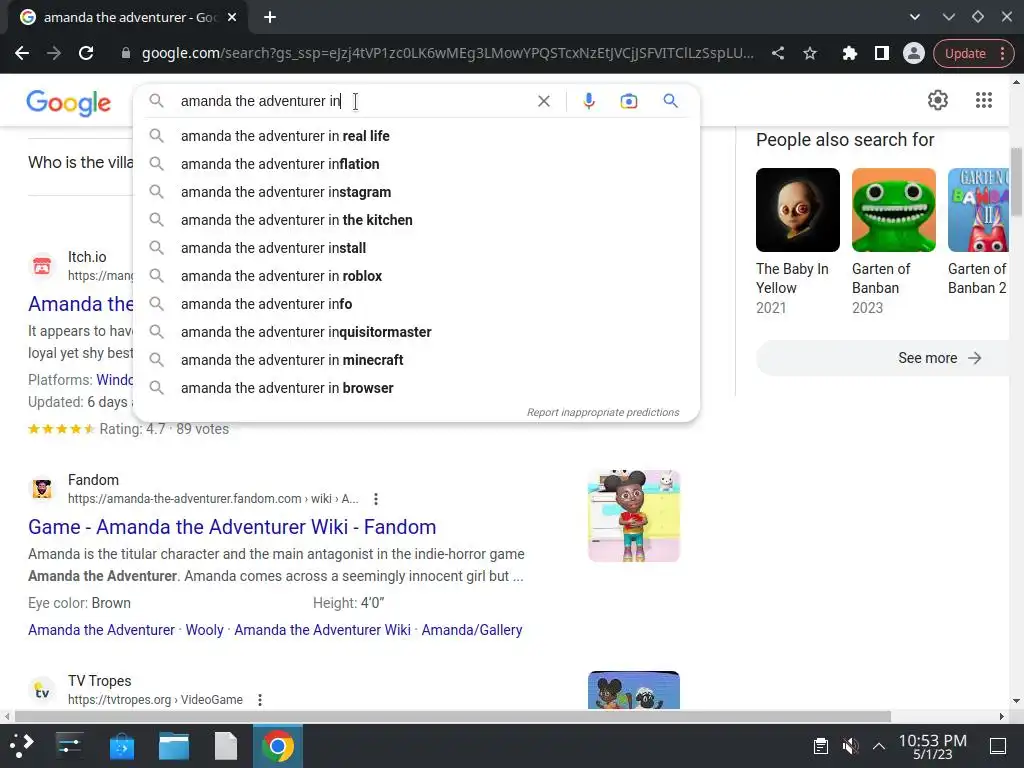The width and height of the screenshot is (1024, 768).
Task: Choose suggestion 'instagram'
Action: (x=417, y=192)
